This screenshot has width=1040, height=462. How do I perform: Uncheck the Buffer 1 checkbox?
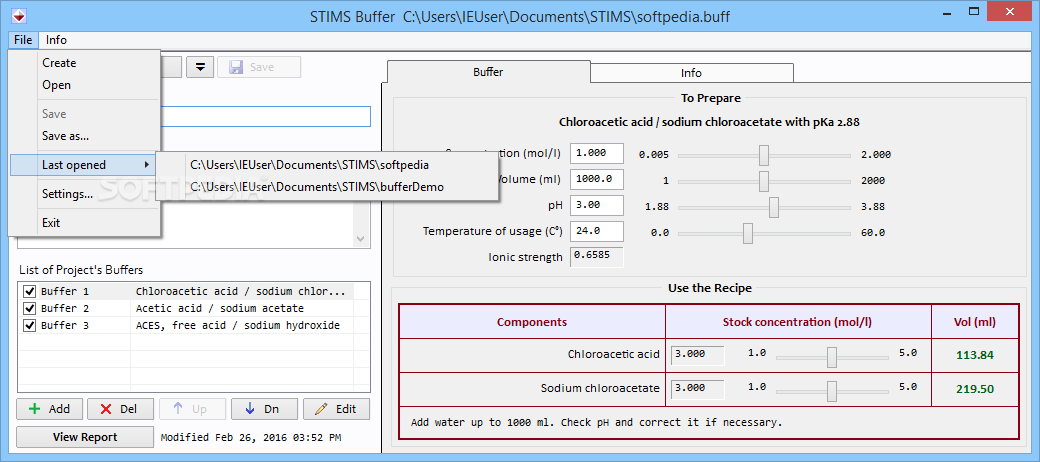click(30, 292)
